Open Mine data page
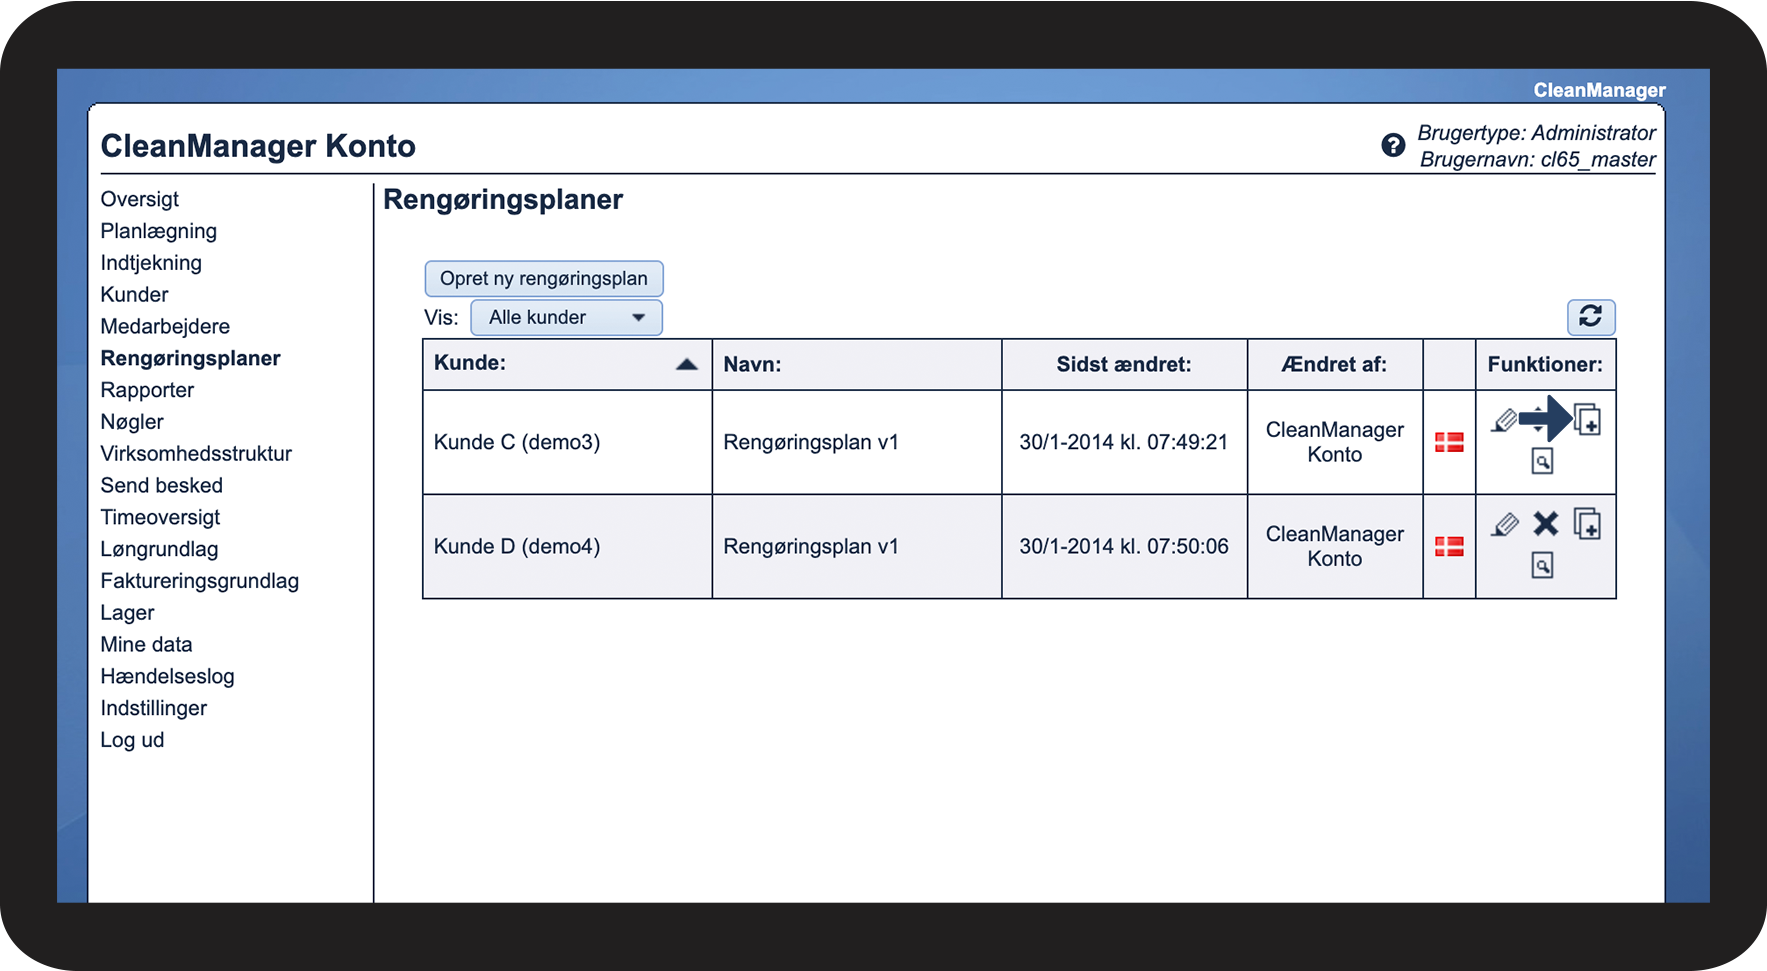 (x=146, y=645)
